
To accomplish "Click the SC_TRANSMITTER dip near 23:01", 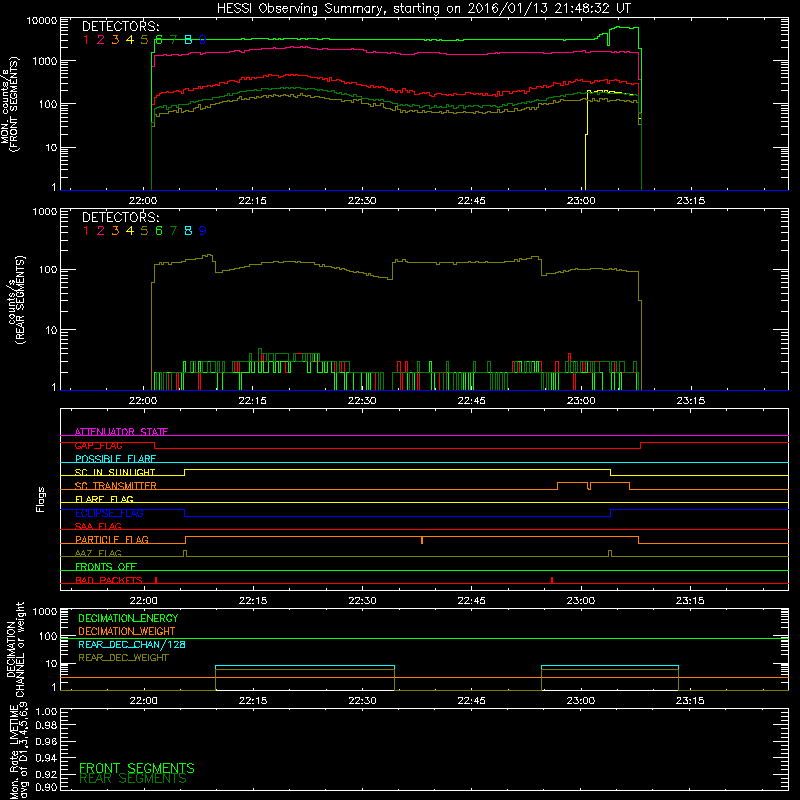I will [x=589, y=486].
